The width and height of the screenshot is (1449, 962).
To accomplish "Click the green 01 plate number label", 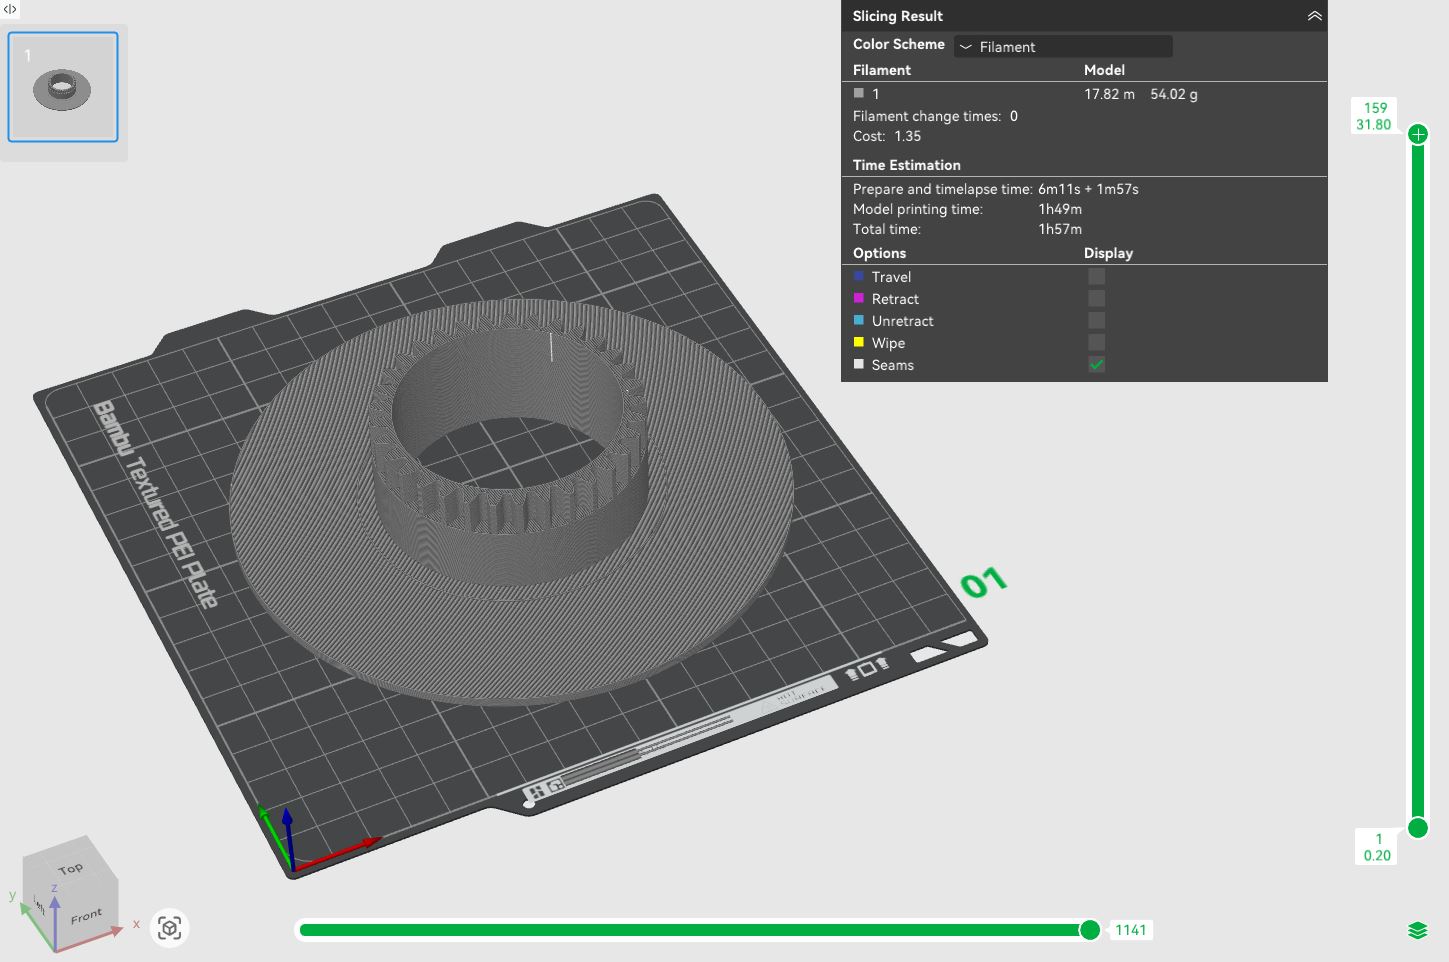I will [x=983, y=582].
